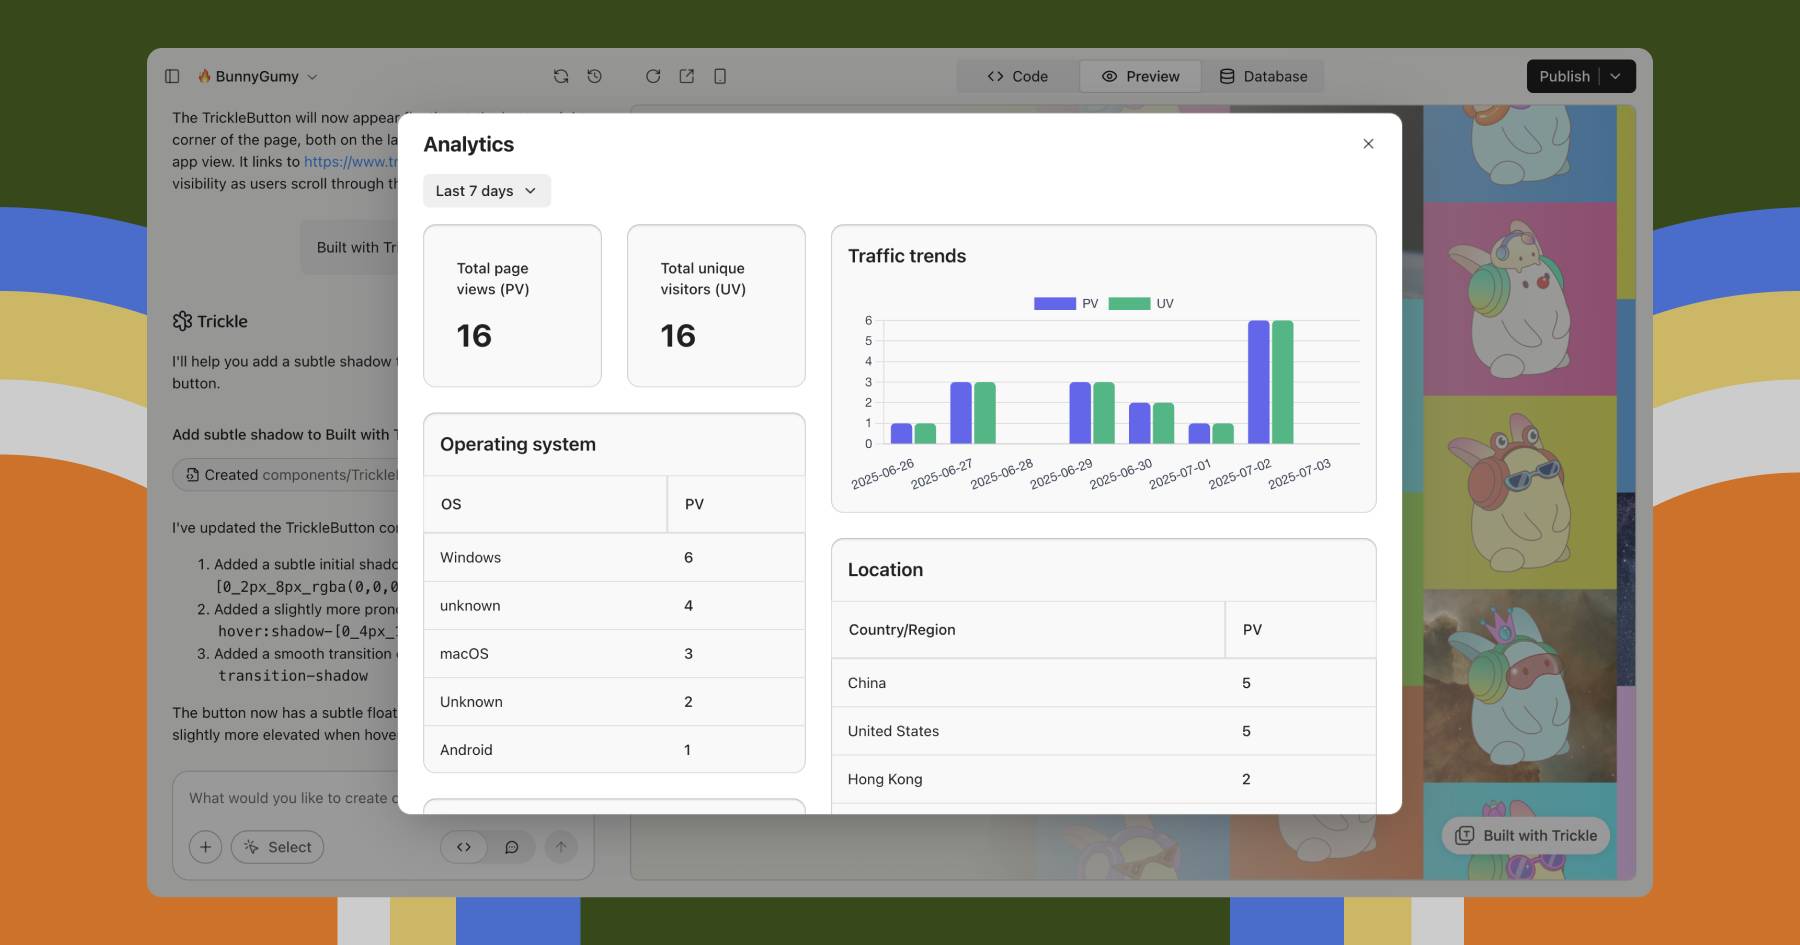Switch to the Database tab
Screen dimensions: 1800x945
(1263, 76)
